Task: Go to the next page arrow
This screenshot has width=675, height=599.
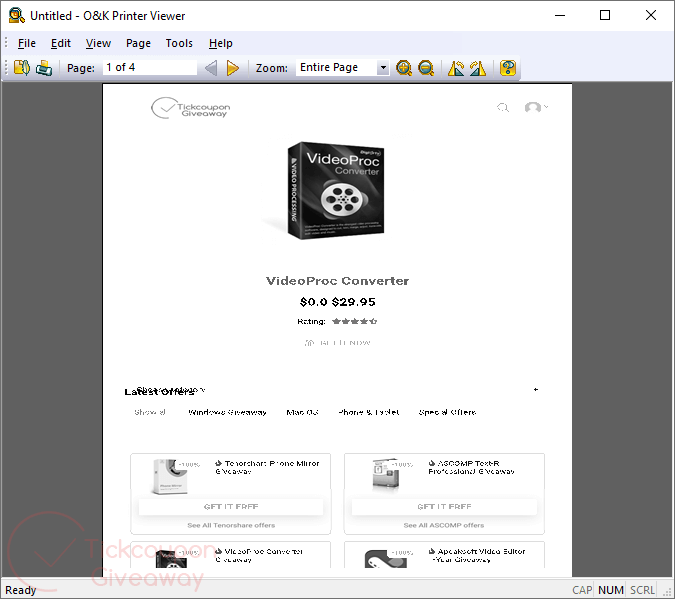Action: [233, 68]
